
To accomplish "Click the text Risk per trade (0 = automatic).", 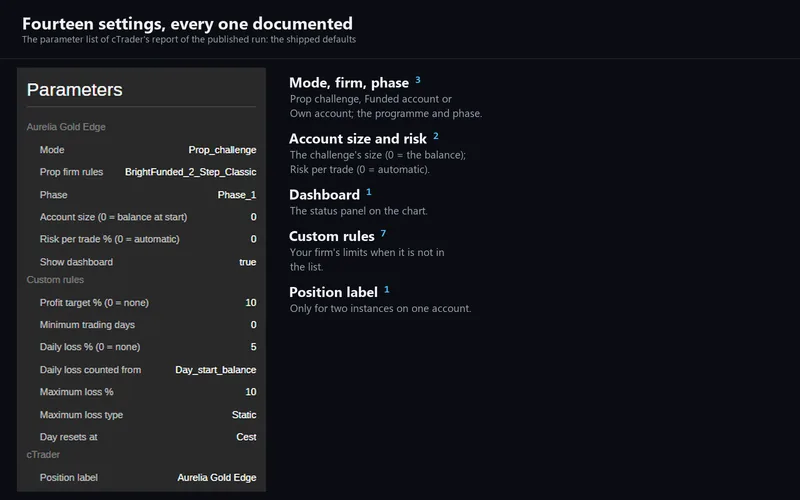I will pos(360,169).
